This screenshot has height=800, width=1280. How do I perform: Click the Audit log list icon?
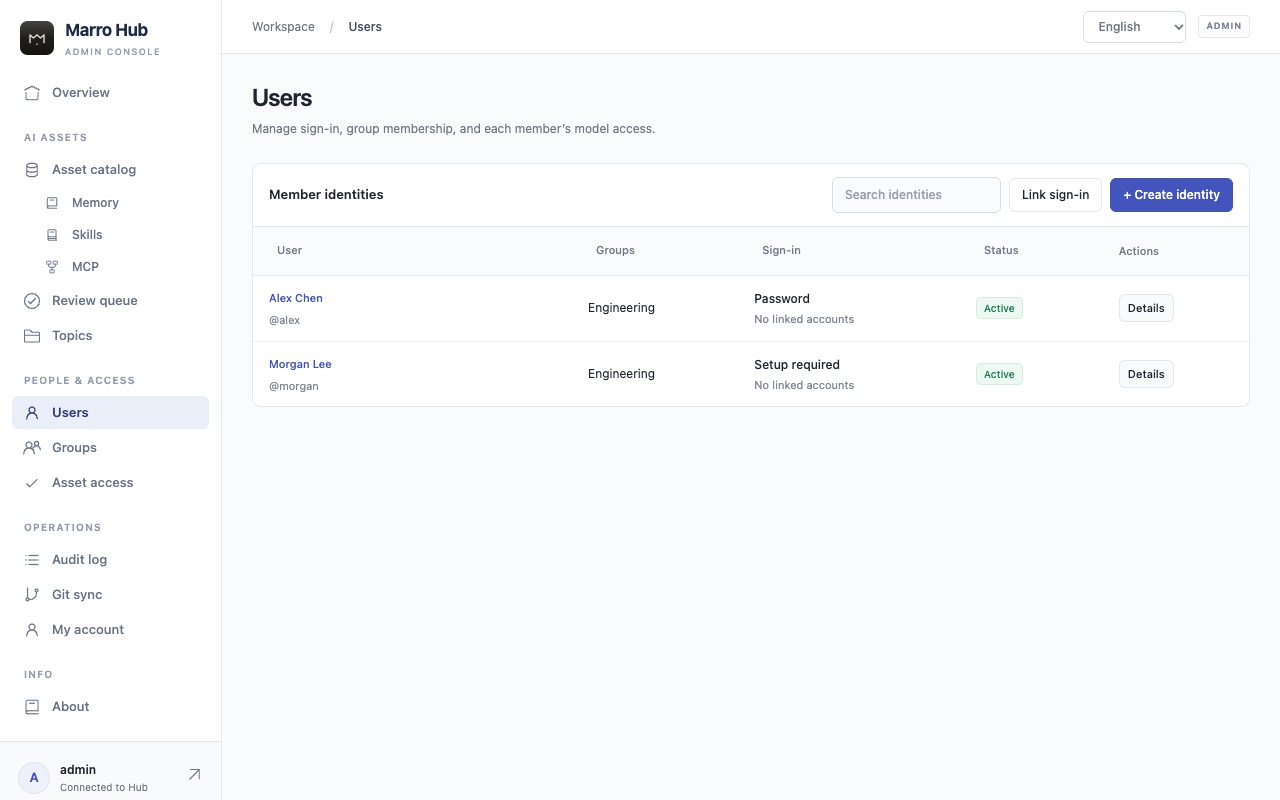(x=32, y=560)
